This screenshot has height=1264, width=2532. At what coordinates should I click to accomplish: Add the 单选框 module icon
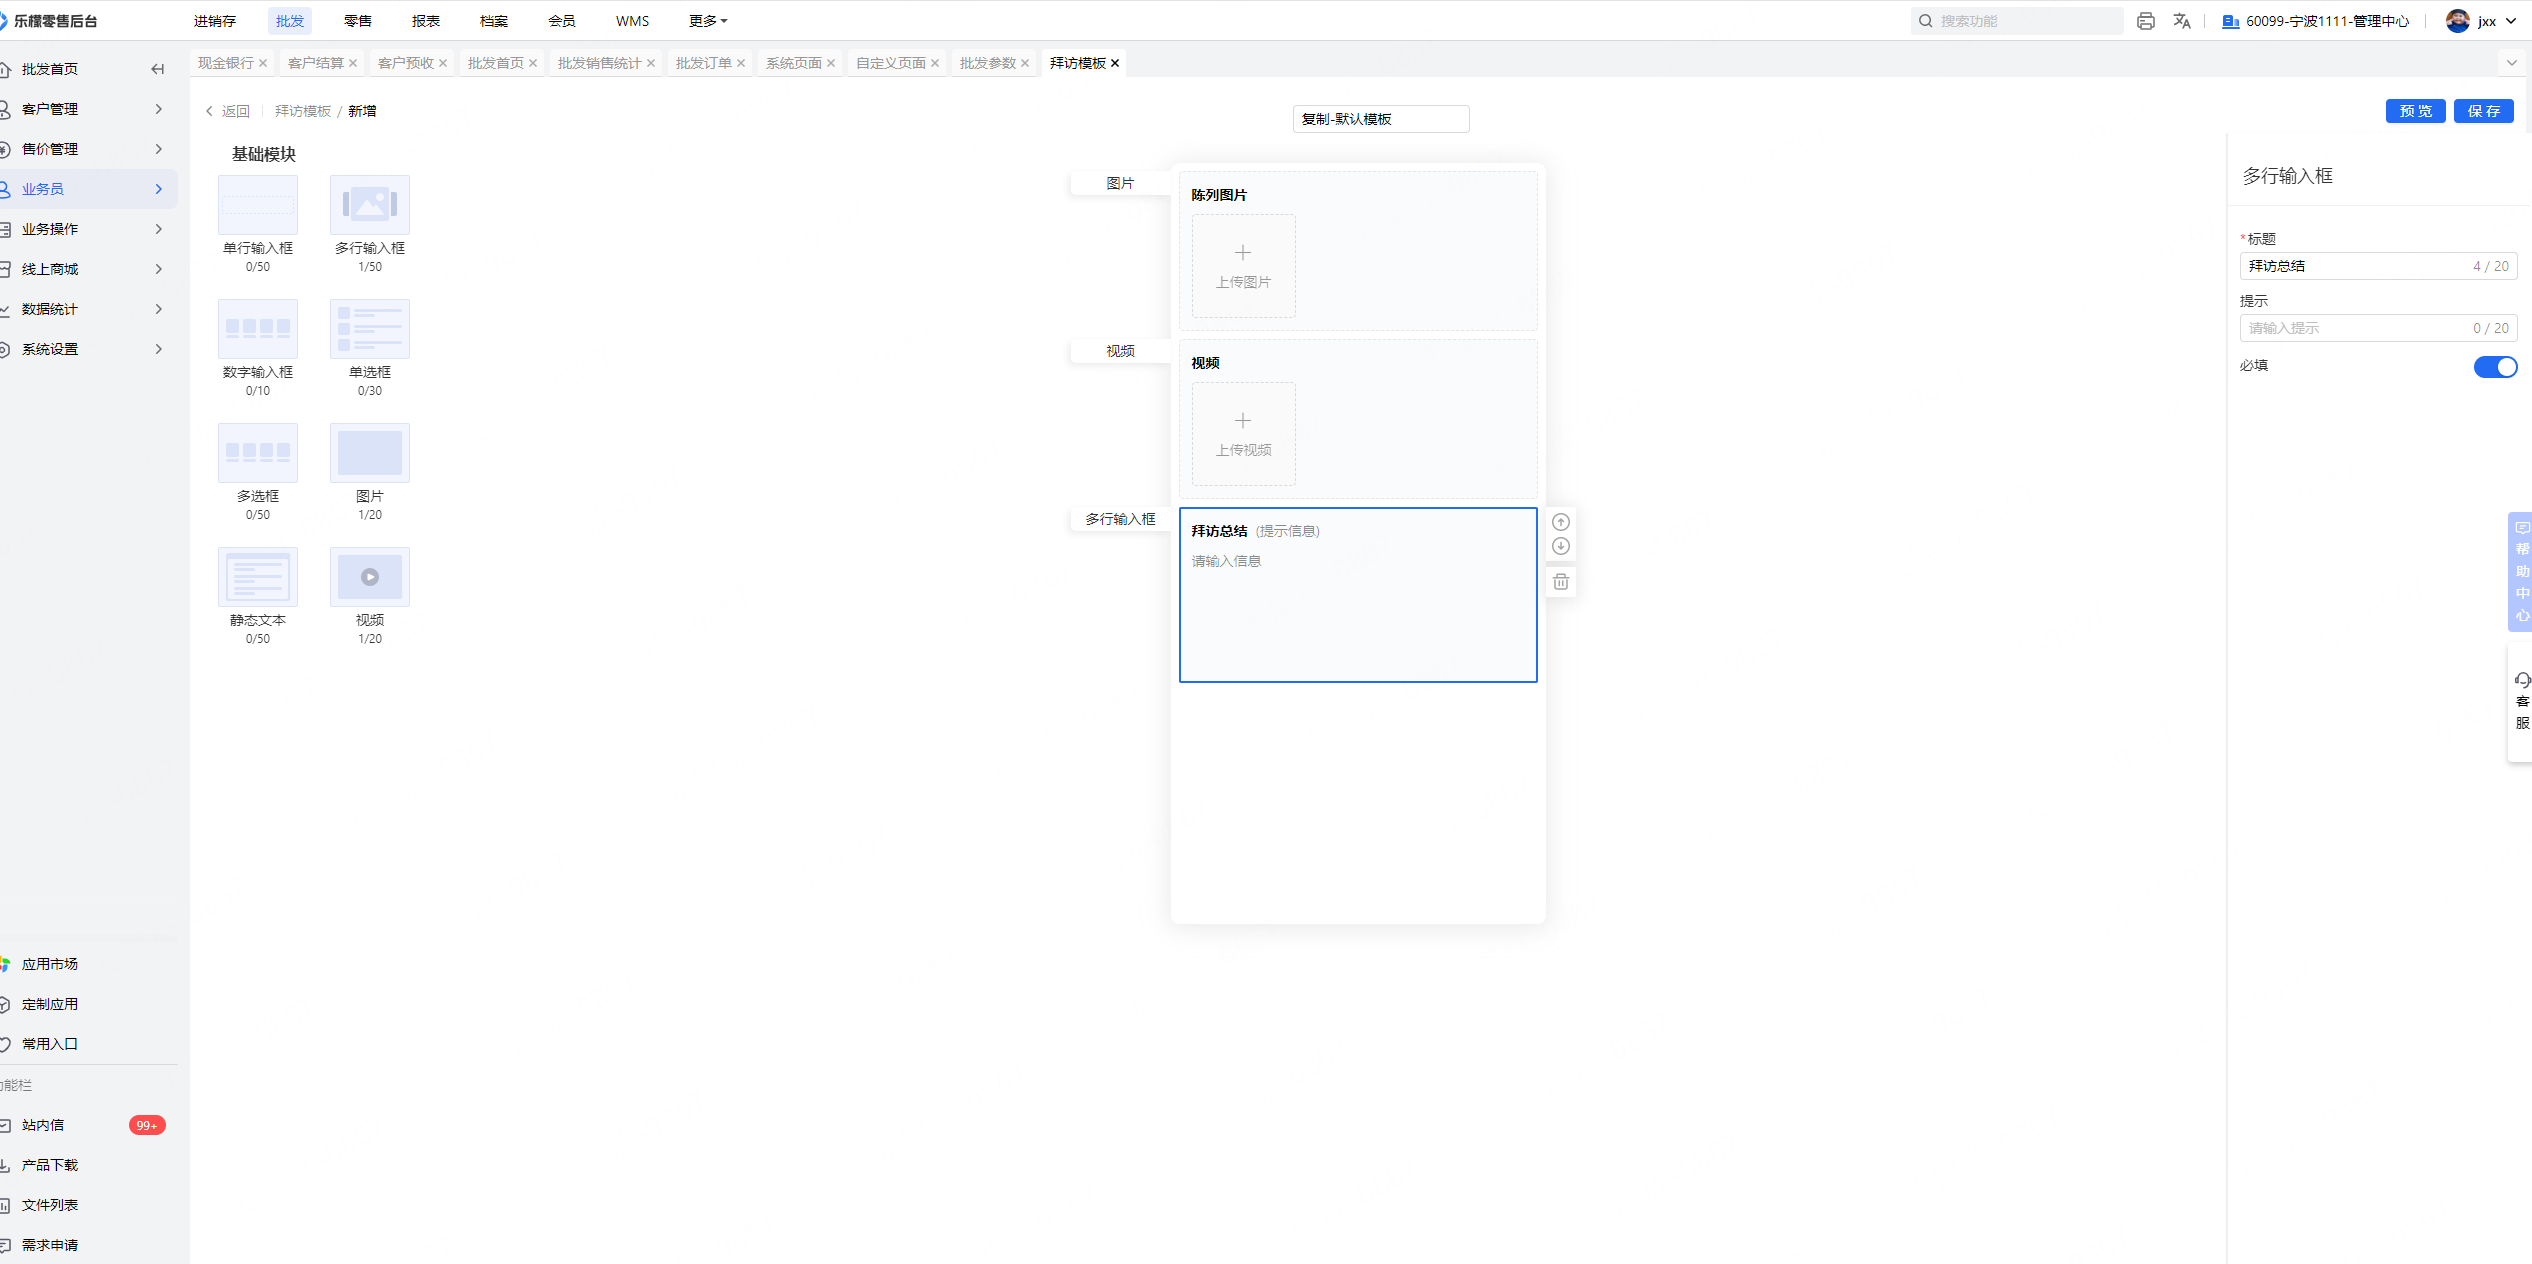[369, 329]
